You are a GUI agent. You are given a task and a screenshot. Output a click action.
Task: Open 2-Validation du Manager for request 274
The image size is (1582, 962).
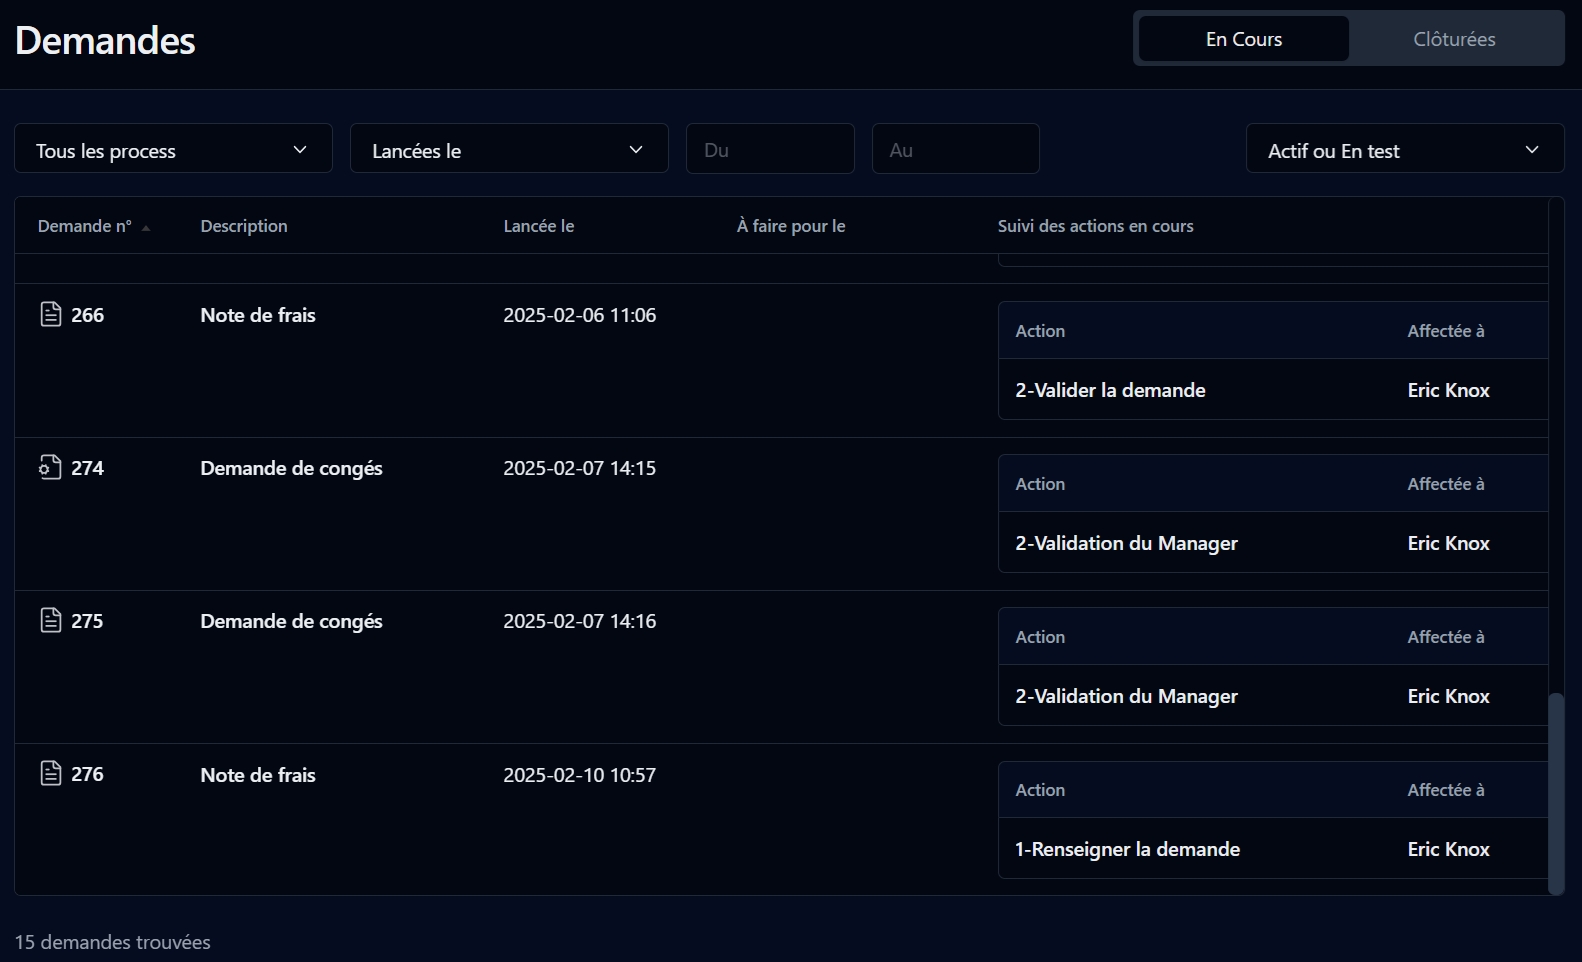pyautogui.click(x=1126, y=543)
